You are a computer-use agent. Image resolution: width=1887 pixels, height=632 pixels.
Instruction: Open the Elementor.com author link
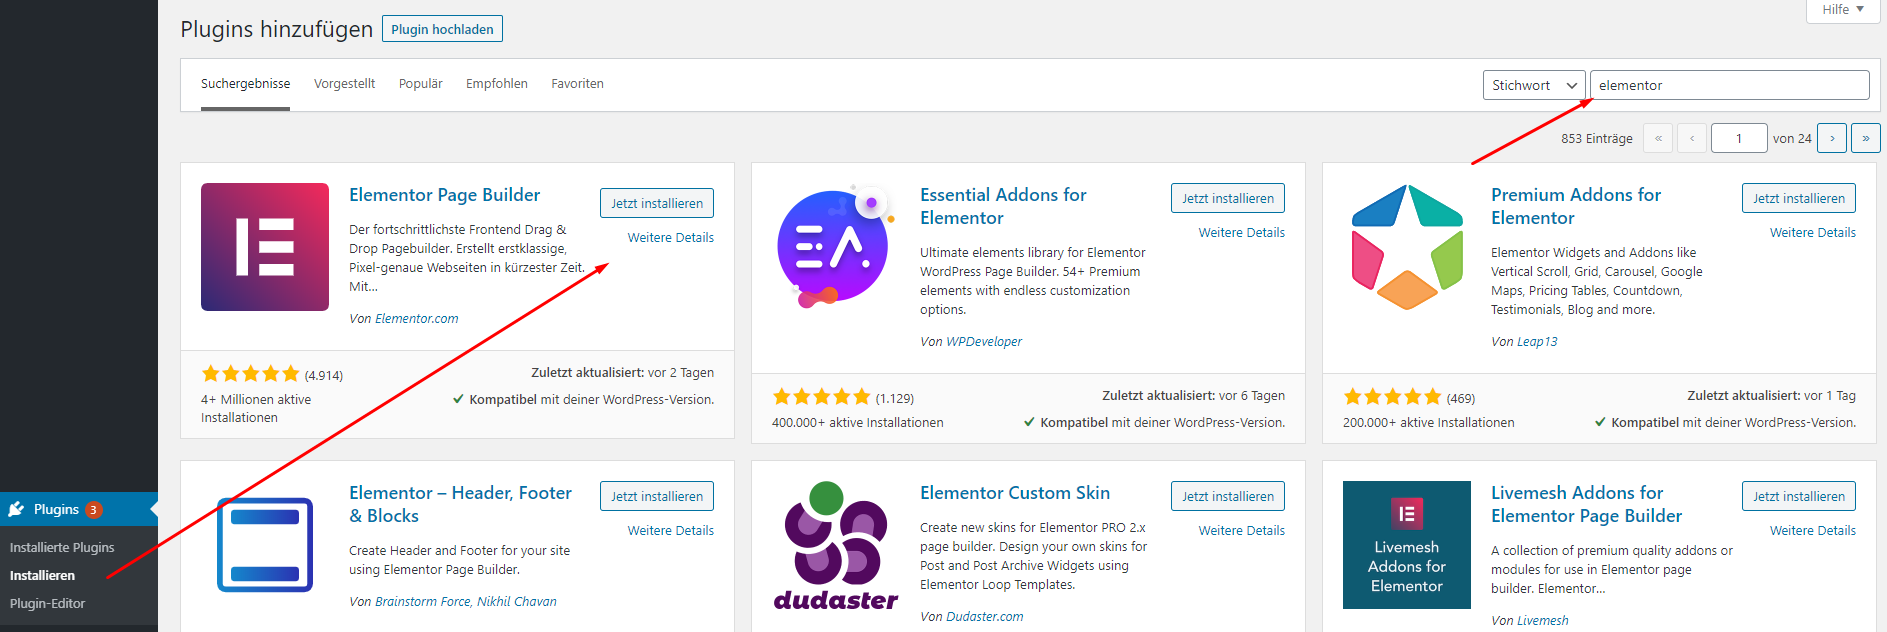(416, 318)
